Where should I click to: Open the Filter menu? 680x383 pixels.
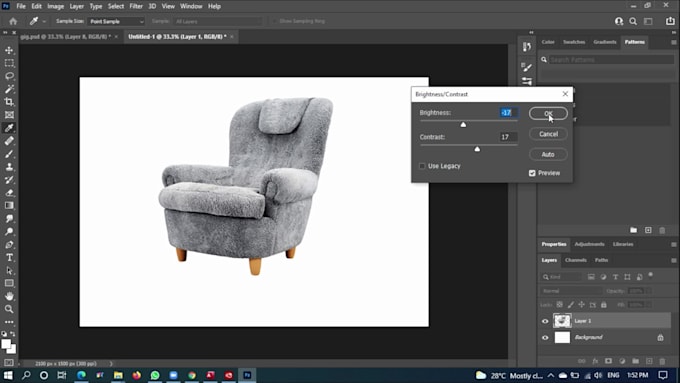coord(136,7)
